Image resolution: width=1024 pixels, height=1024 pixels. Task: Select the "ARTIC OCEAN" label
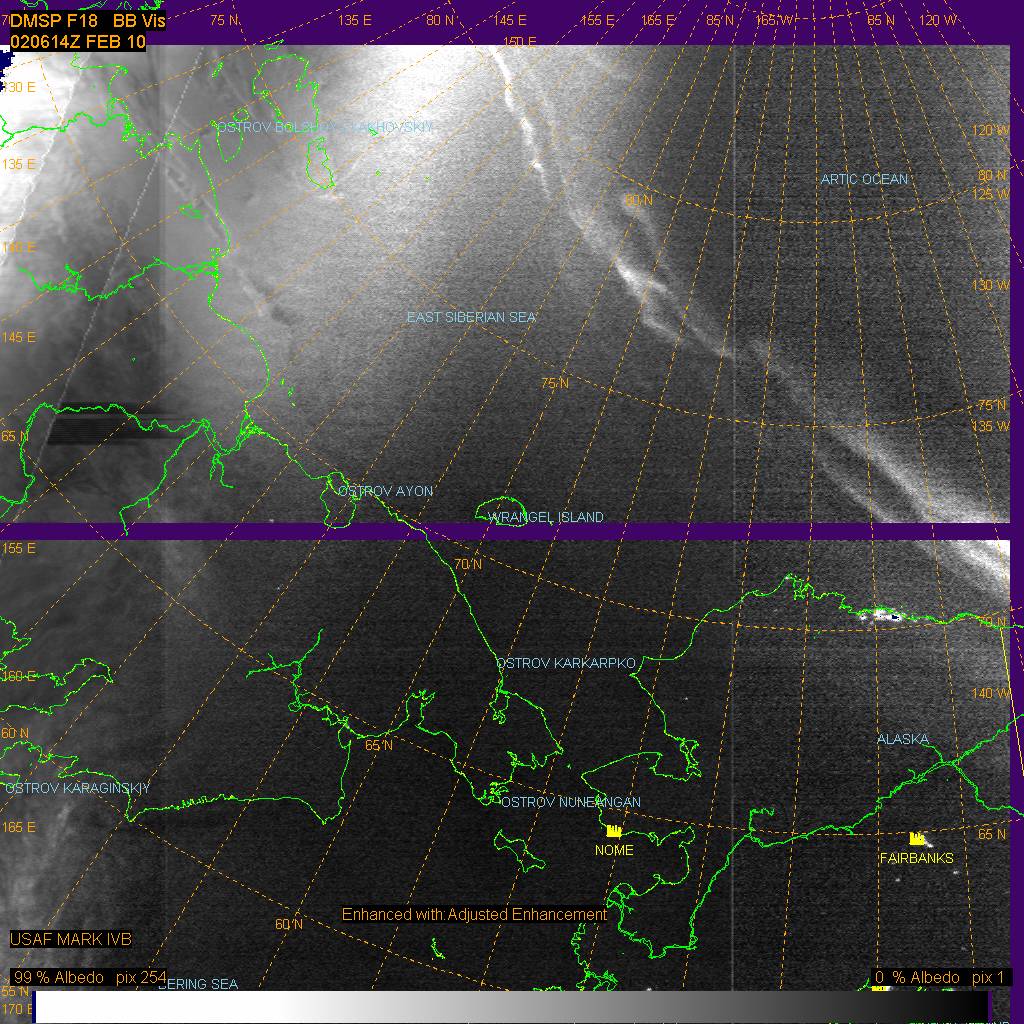[865, 179]
